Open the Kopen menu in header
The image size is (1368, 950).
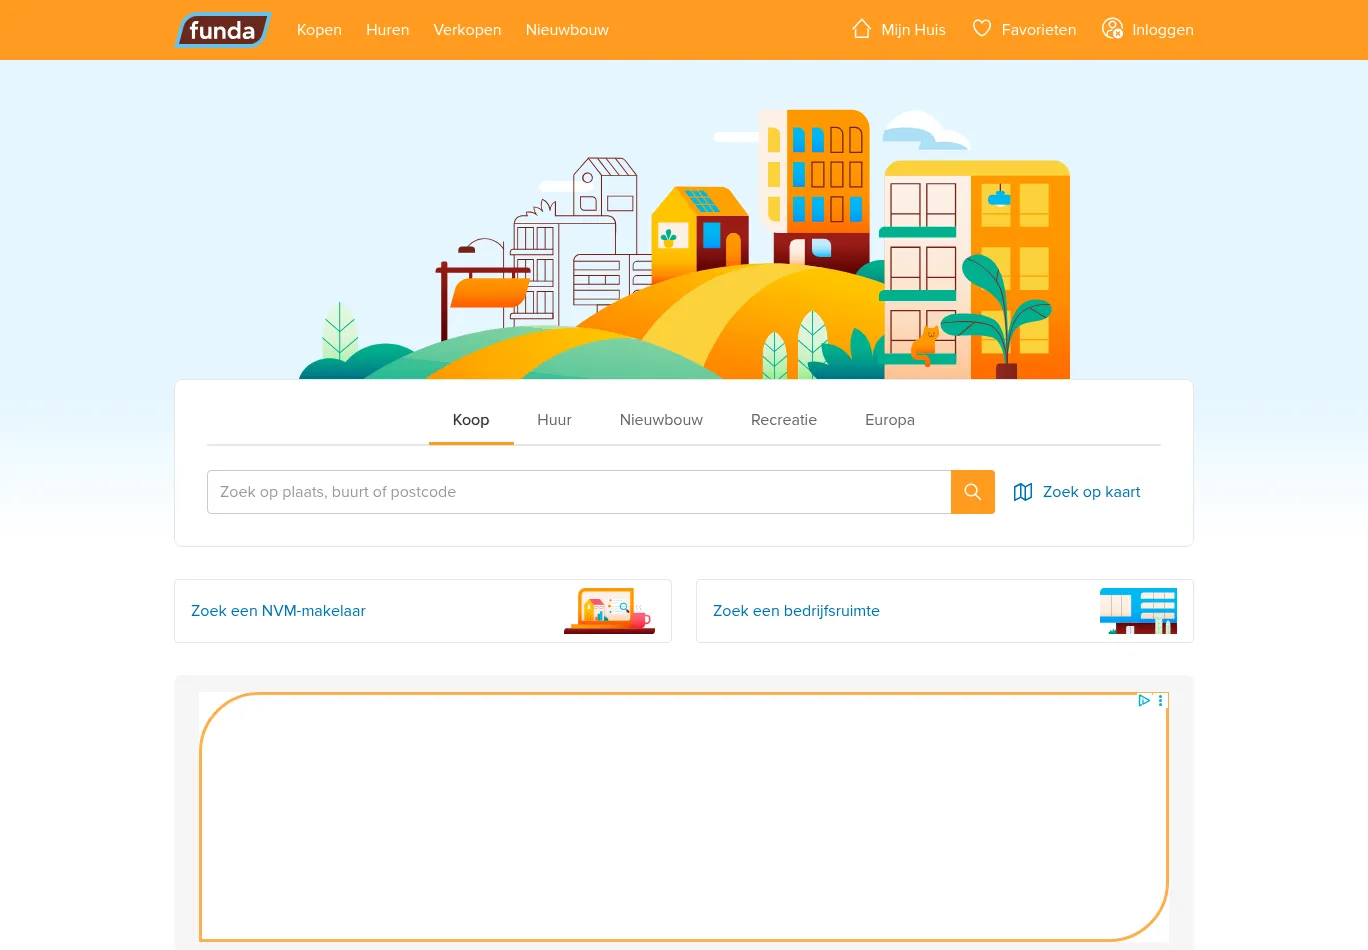click(x=319, y=30)
